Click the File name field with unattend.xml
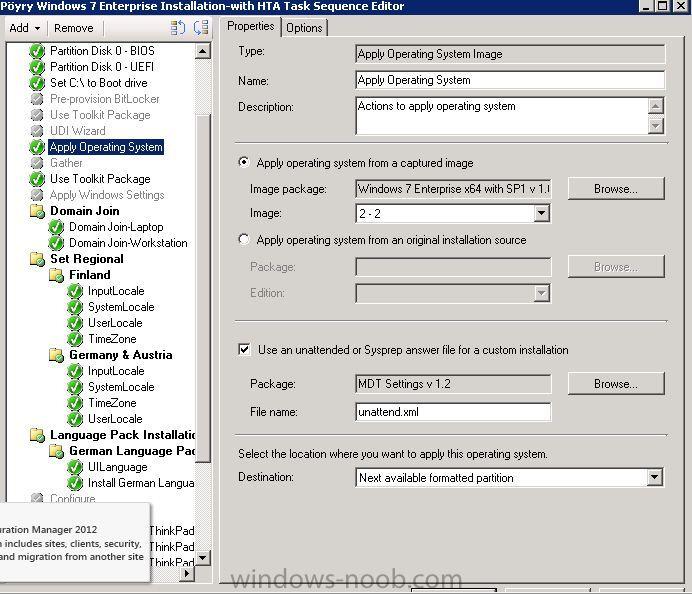Image resolution: width=692 pixels, height=594 pixels. point(453,412)
